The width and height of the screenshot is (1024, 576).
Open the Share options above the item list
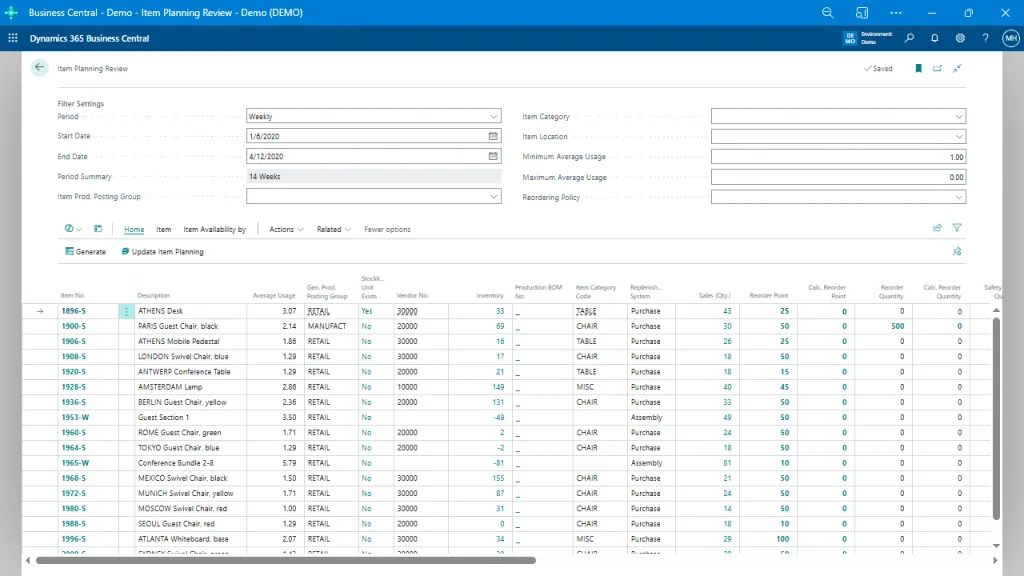tap(937, 227)
